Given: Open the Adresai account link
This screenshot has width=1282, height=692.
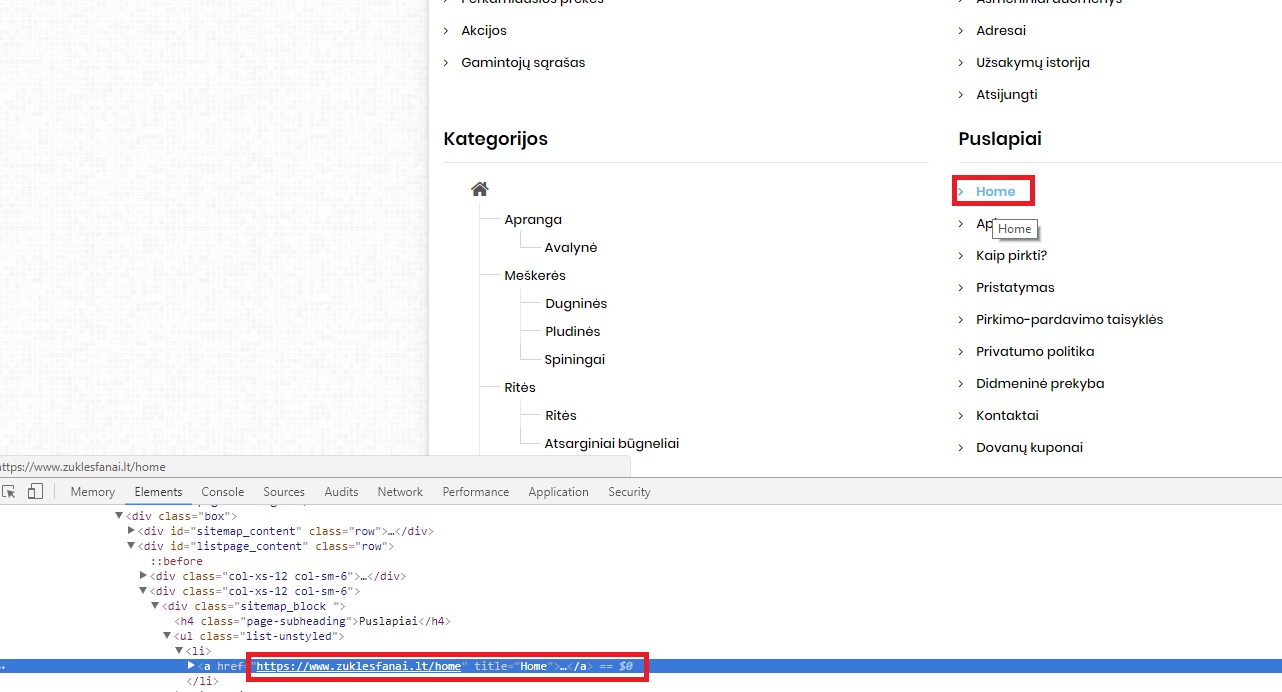Looking at the screenshot, I should [1001, 30].
